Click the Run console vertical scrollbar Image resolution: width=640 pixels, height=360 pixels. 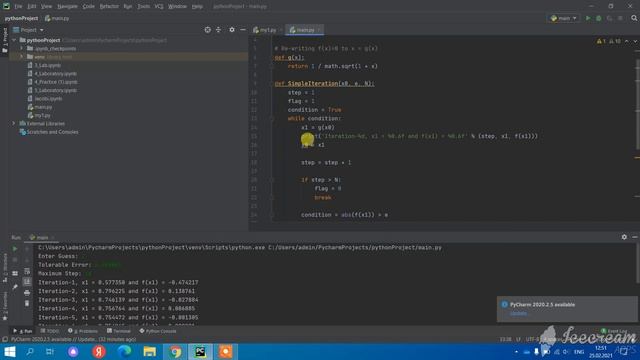(x=638, y=263)
